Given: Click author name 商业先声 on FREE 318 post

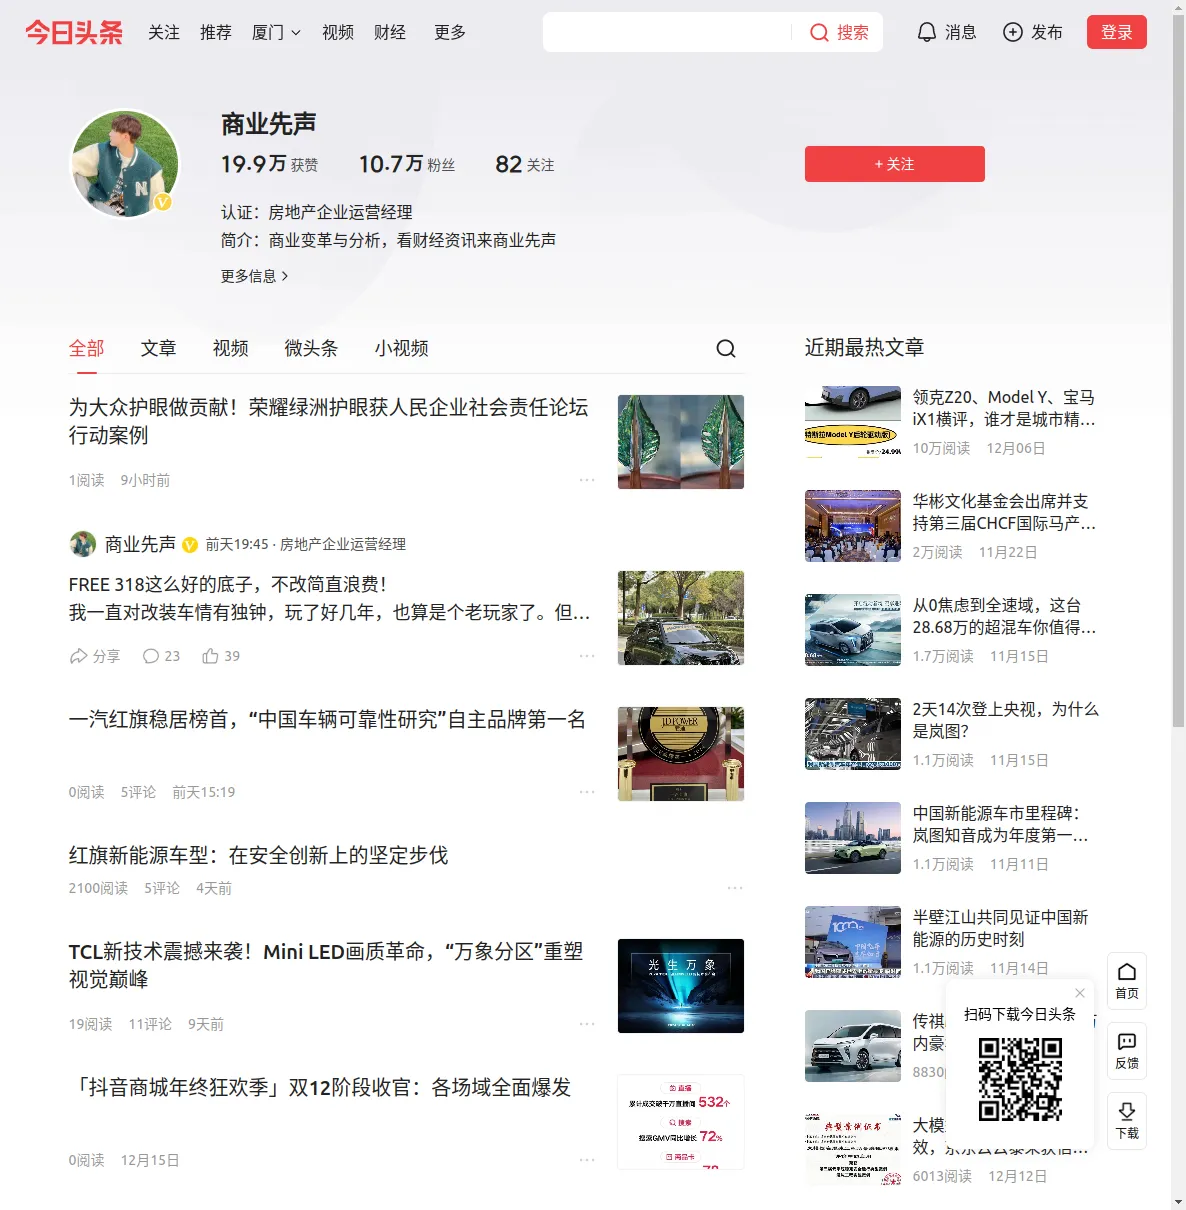Looking at the screenshot, I should [141, 544].
